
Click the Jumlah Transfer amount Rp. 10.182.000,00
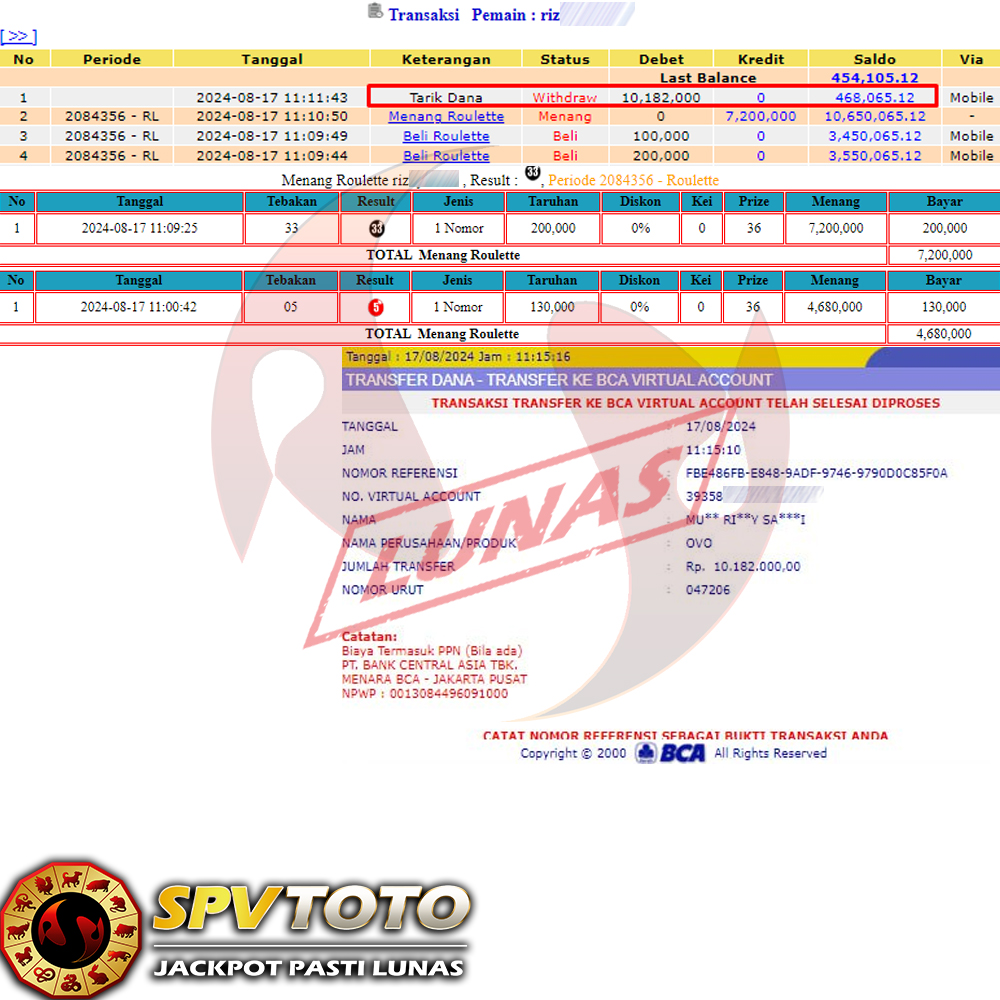pyautogui.click(x=743, y=566)
